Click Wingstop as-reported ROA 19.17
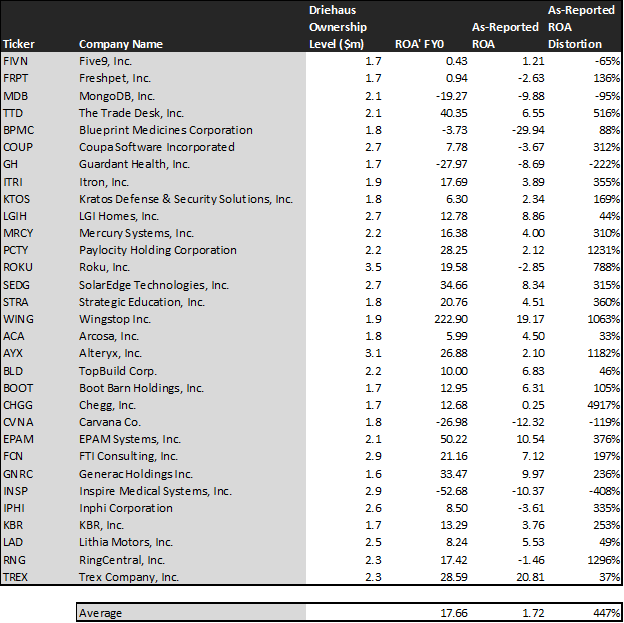Screen dimensions: 624x623 [530, 319]
